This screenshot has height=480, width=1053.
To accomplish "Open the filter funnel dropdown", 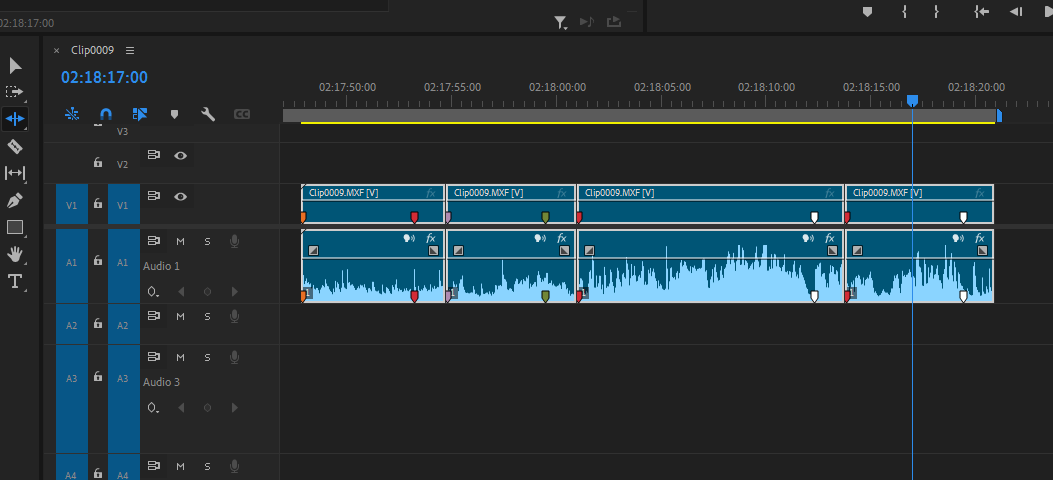I will click(561, 23).
